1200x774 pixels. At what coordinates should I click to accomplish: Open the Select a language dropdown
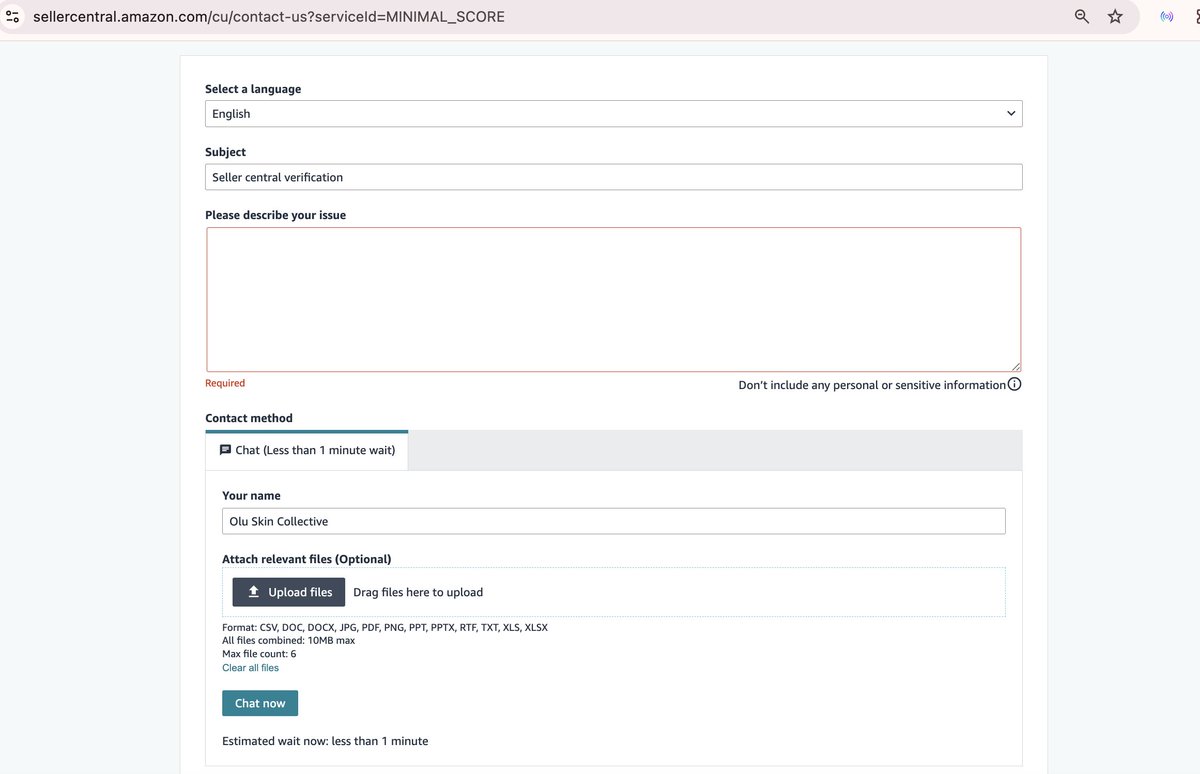614,114
